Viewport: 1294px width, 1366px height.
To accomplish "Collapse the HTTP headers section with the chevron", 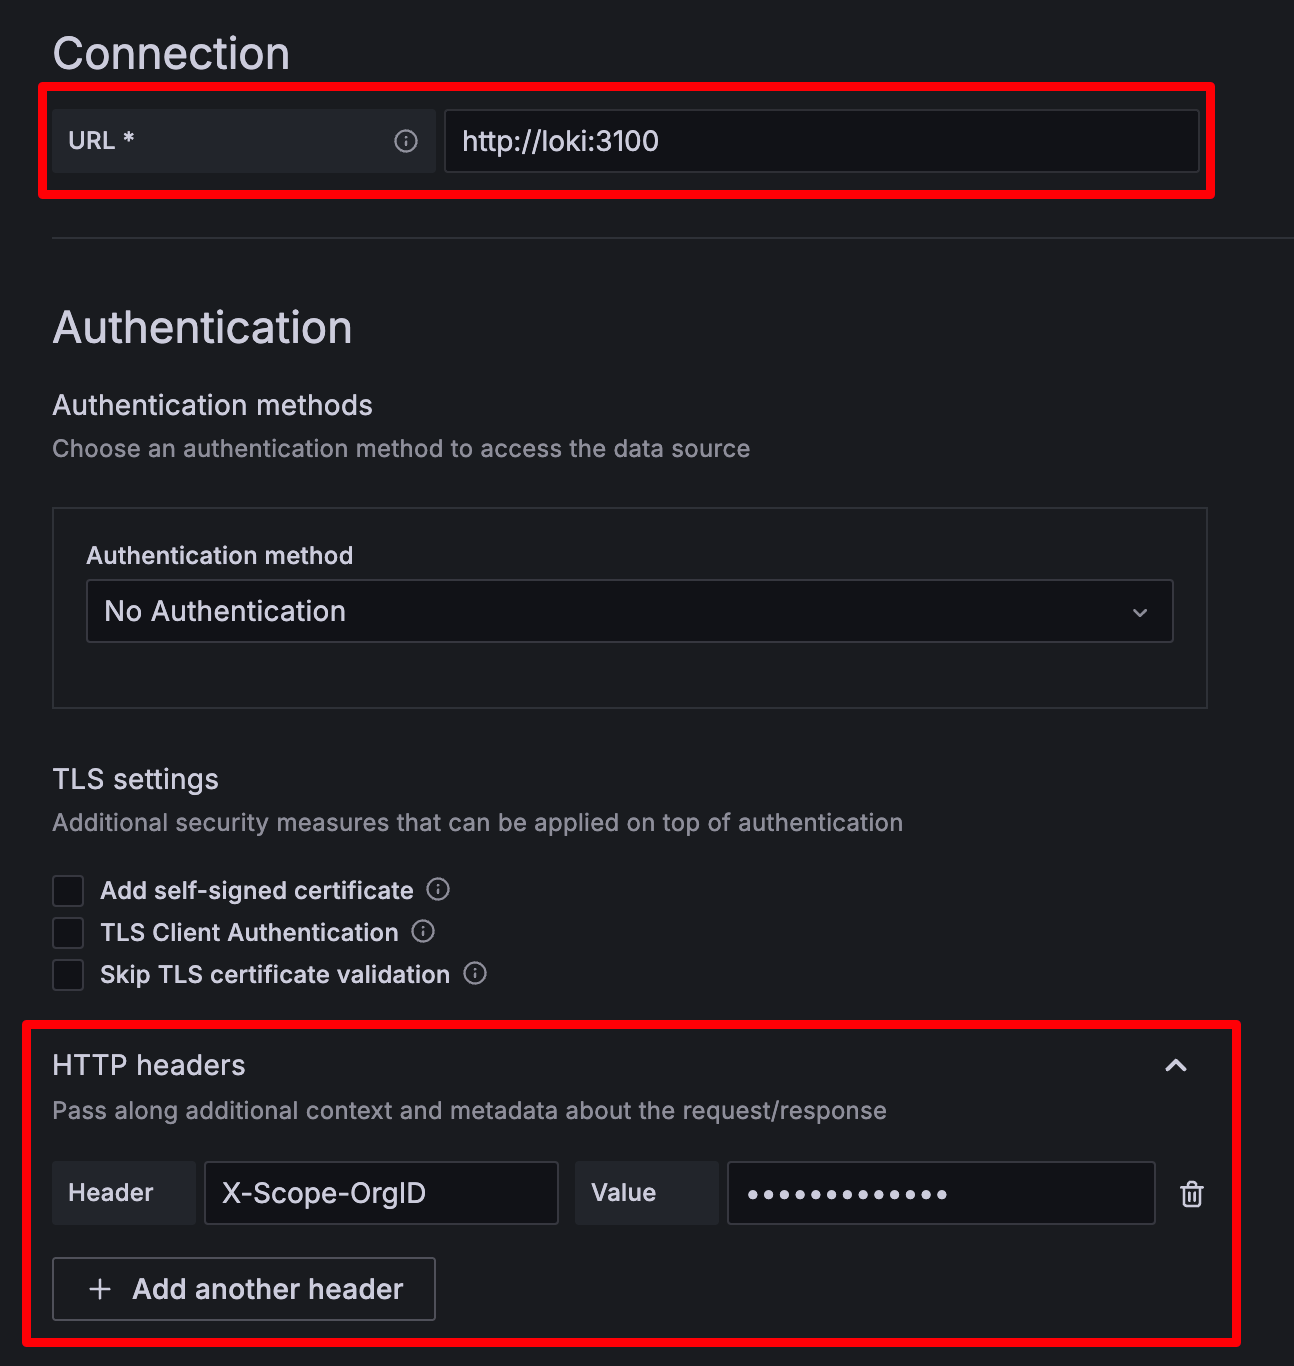I will (1176, 1065).
